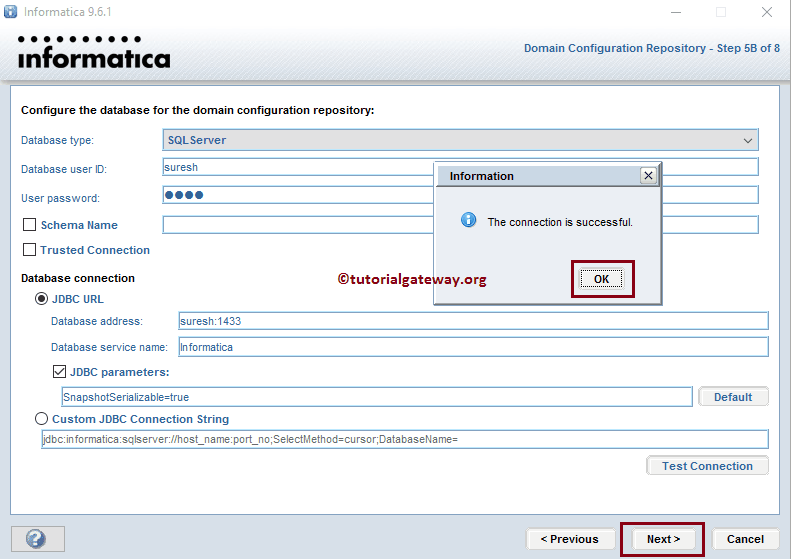This screenshot has height=559, width=791.
Task: Uncheck the JDBC parameters checkbox
Action: [59, 372]
